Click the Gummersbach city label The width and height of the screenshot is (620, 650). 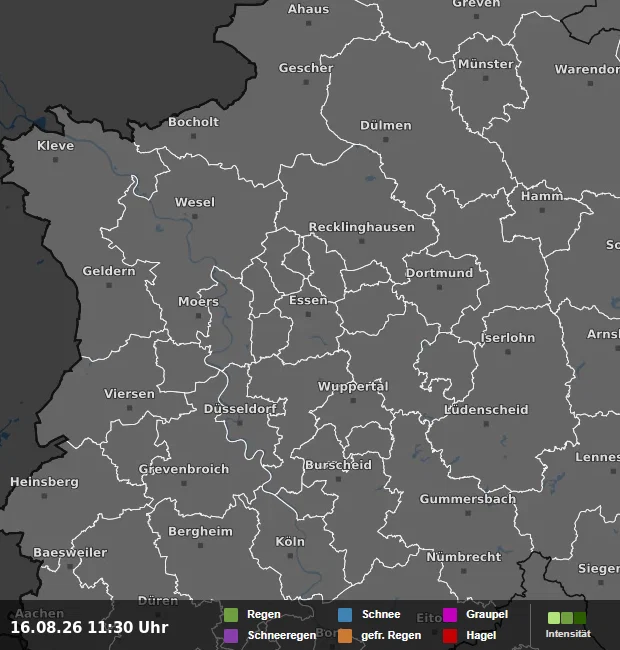coord(468,499)
